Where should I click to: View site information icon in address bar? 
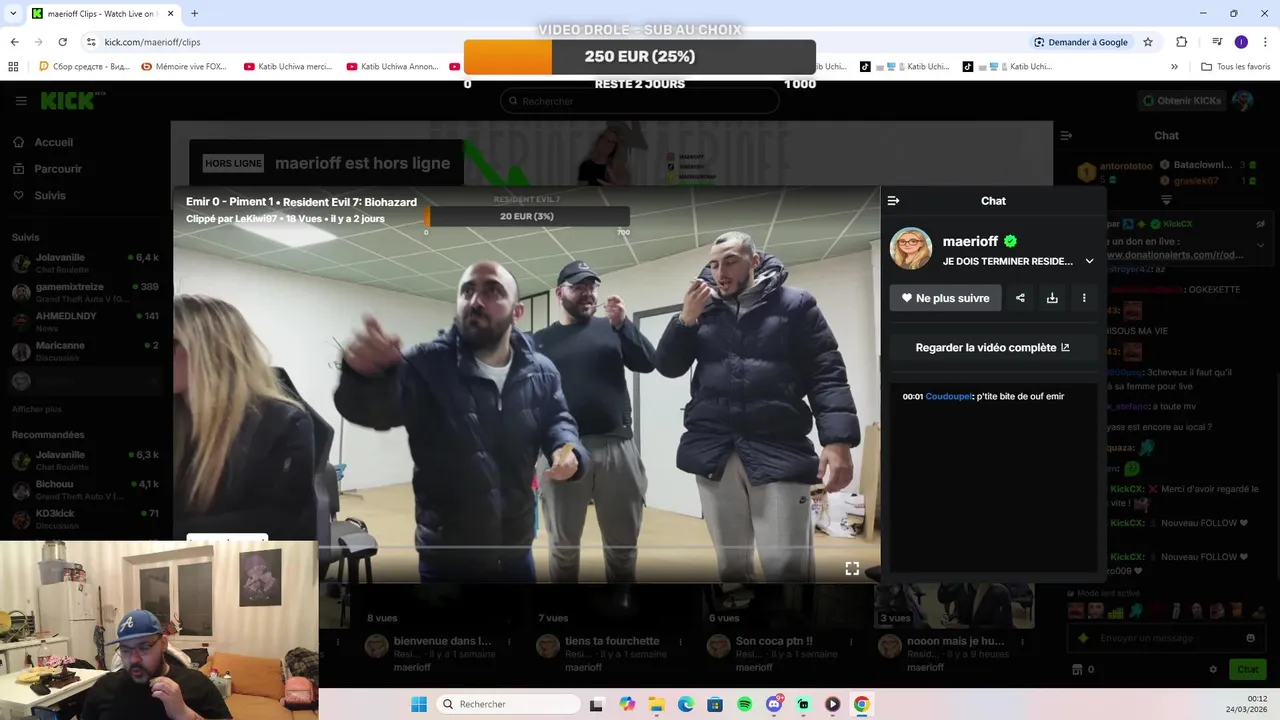point(91,42)
